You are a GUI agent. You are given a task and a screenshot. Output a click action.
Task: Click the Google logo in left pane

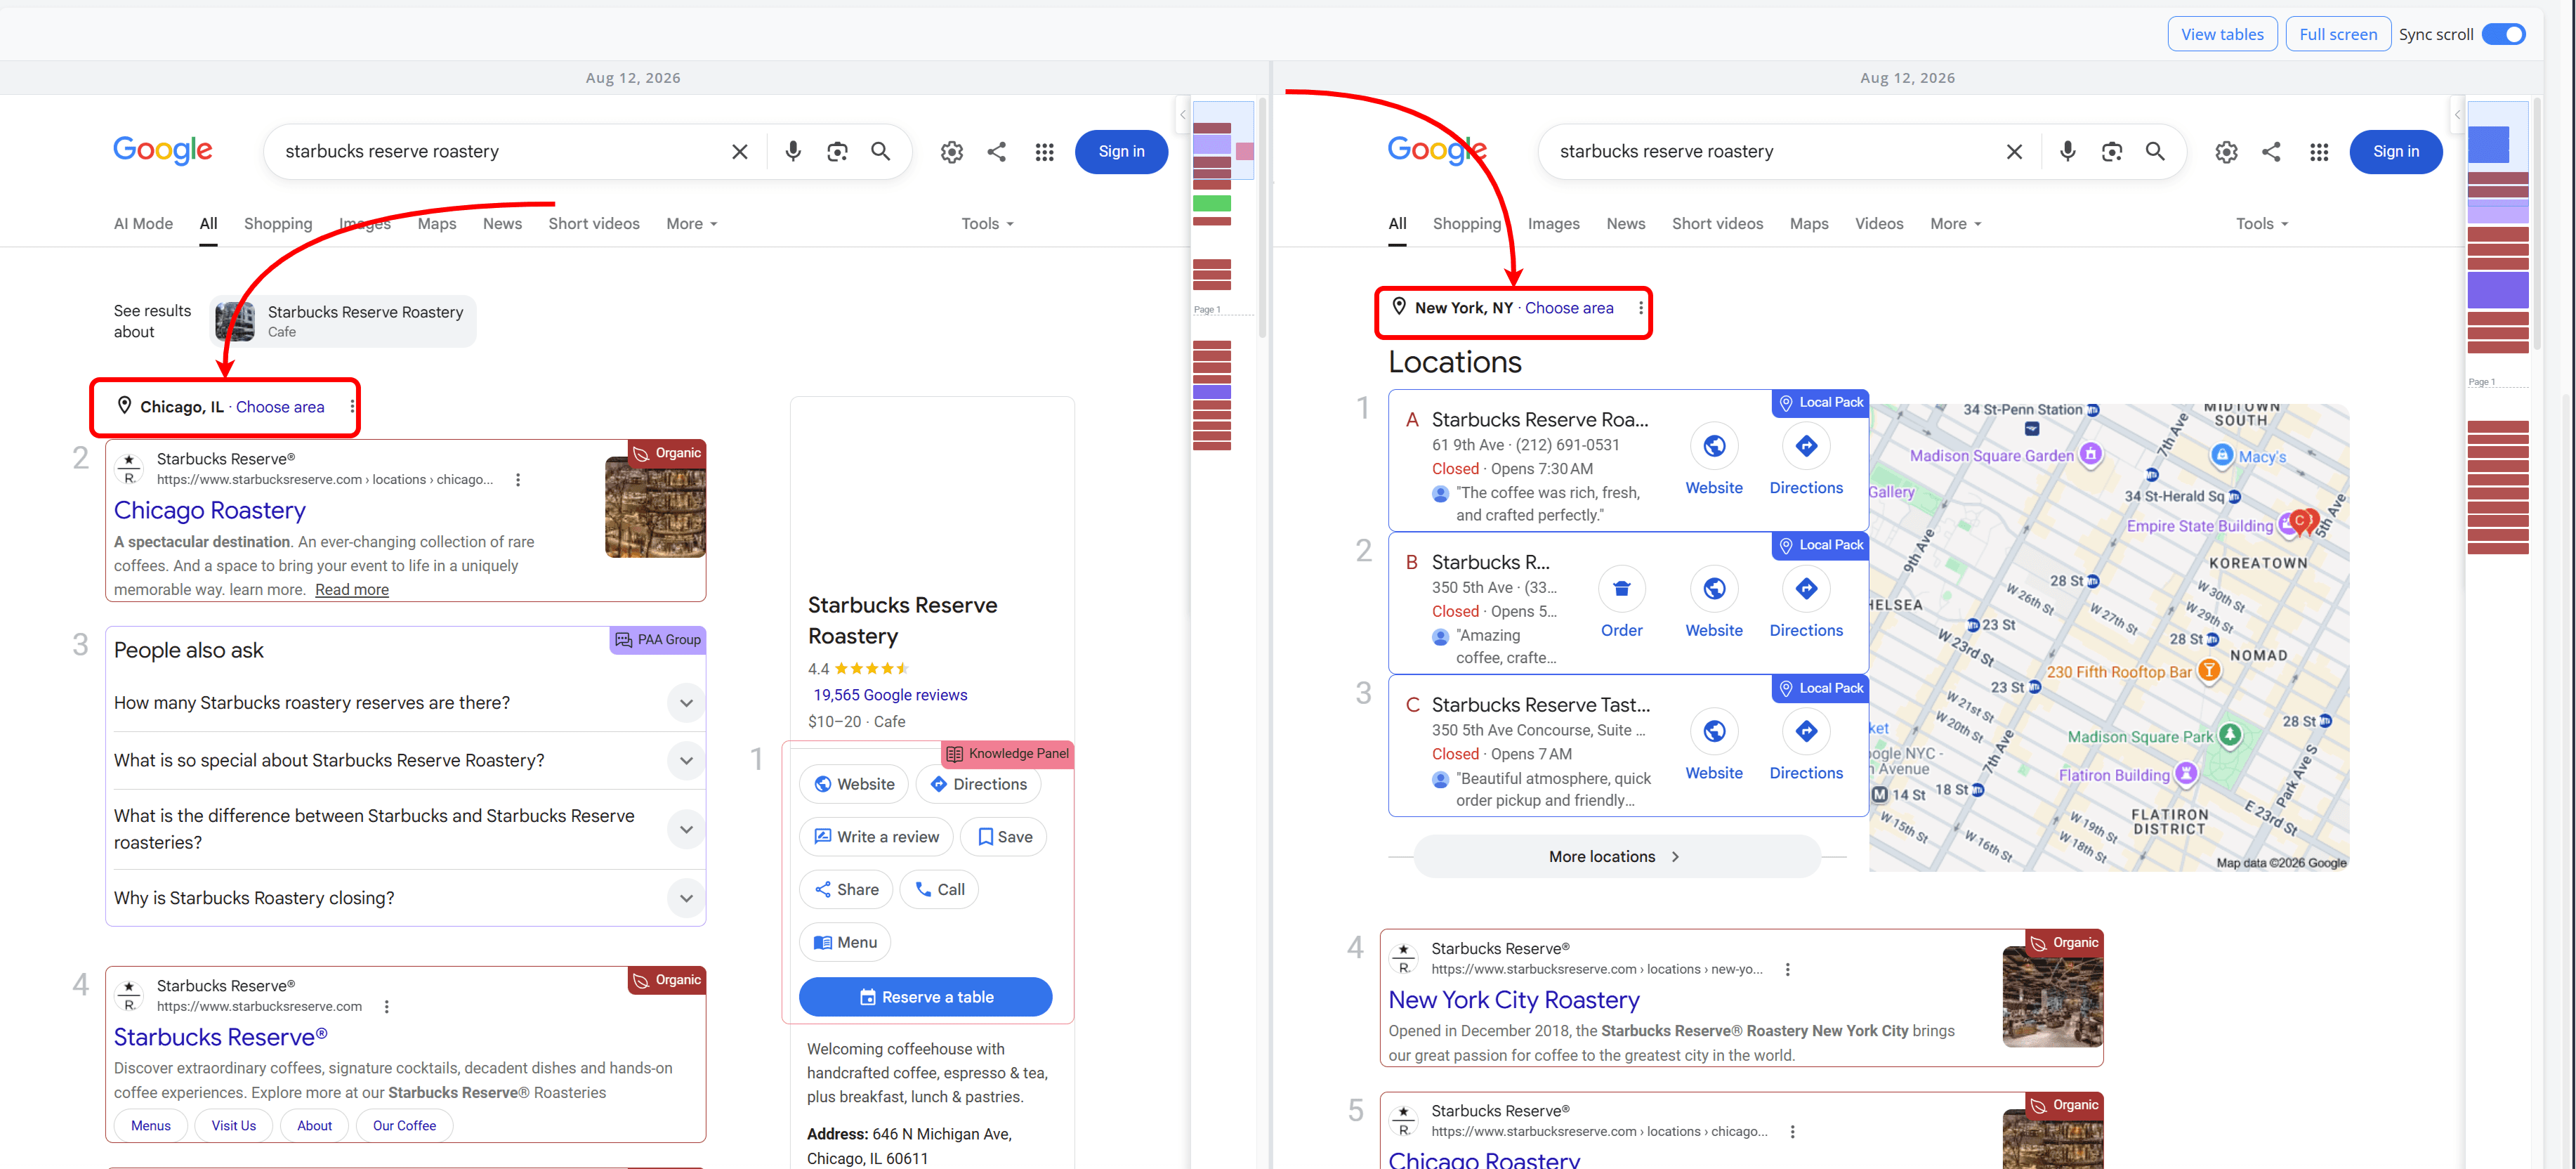tap(162, 151)
